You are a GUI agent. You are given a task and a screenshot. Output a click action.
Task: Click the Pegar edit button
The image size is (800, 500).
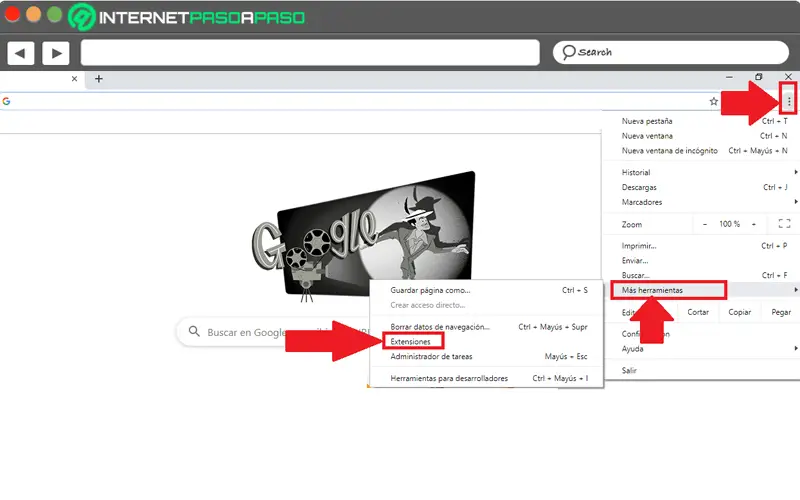[781, 312]
